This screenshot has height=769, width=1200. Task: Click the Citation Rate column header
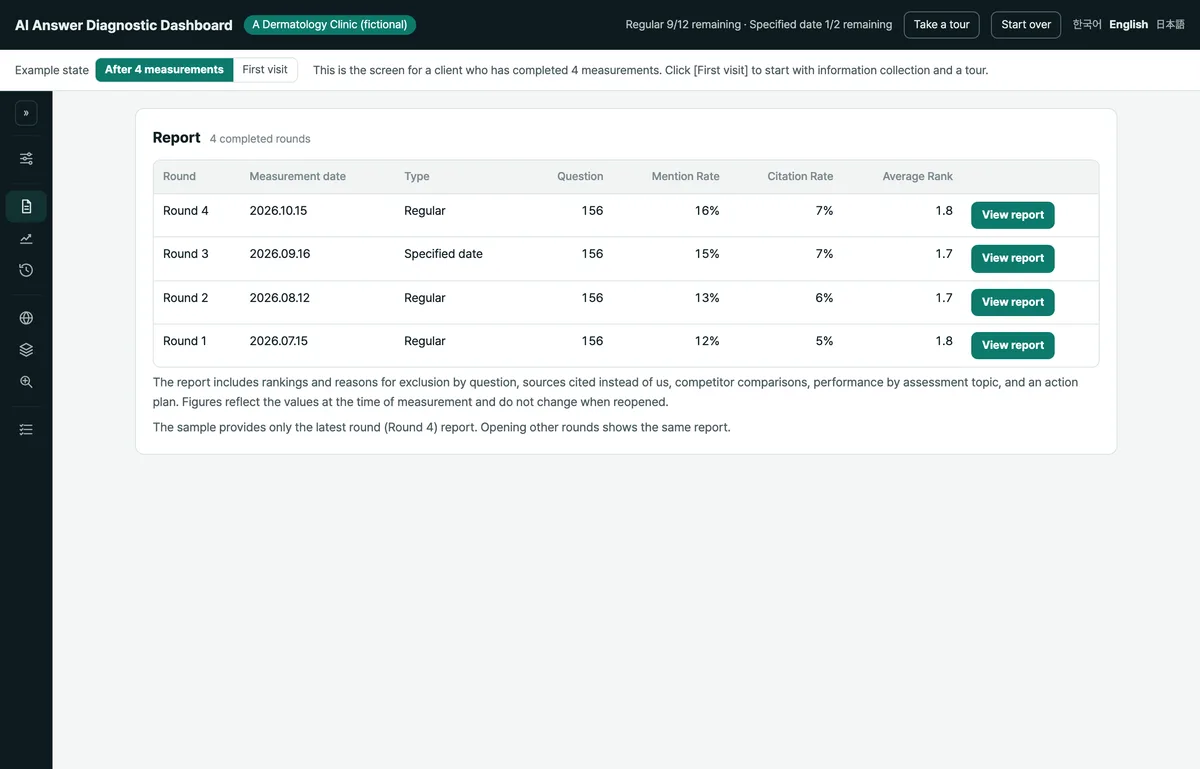pyautogui.click(x=800, y=176)
